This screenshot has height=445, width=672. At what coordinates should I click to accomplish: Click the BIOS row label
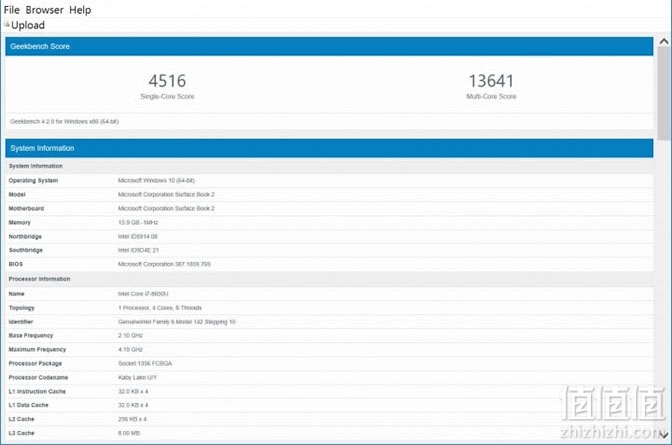(16, 265)
